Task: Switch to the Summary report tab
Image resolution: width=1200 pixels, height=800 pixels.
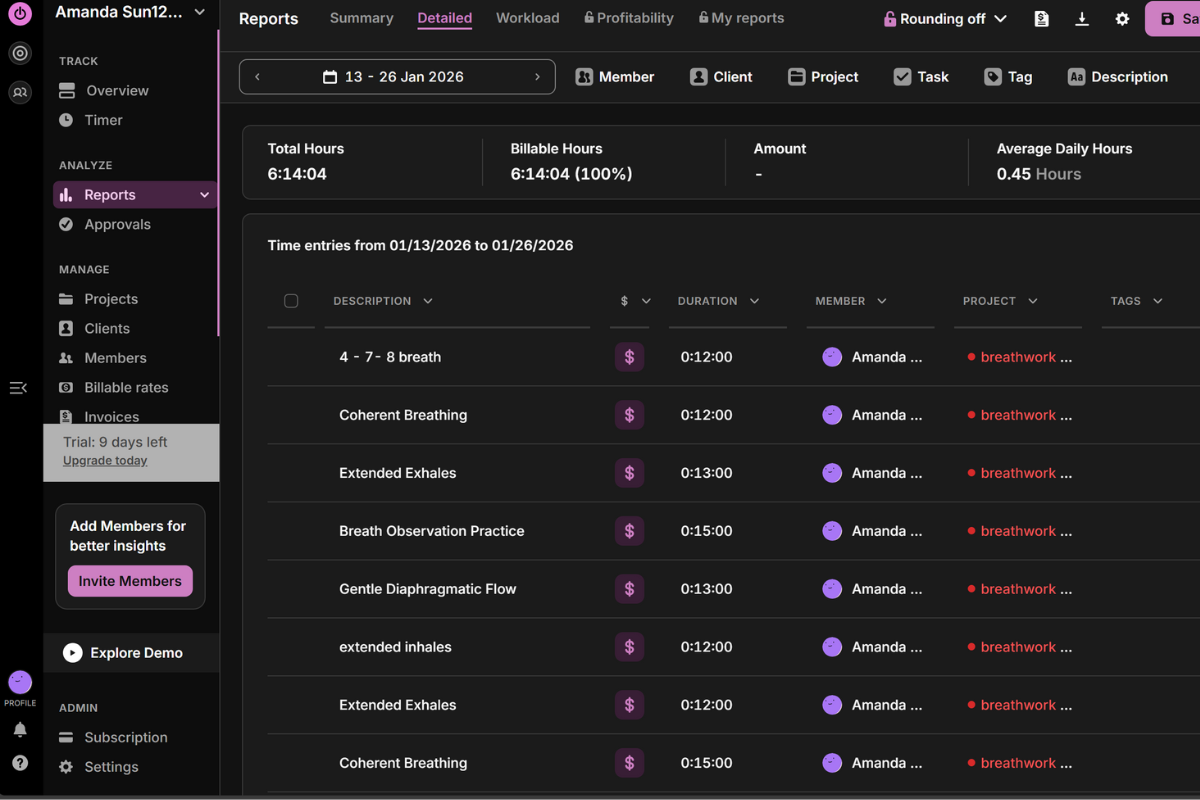Action: pyautogui.click(x=361, y=18)
